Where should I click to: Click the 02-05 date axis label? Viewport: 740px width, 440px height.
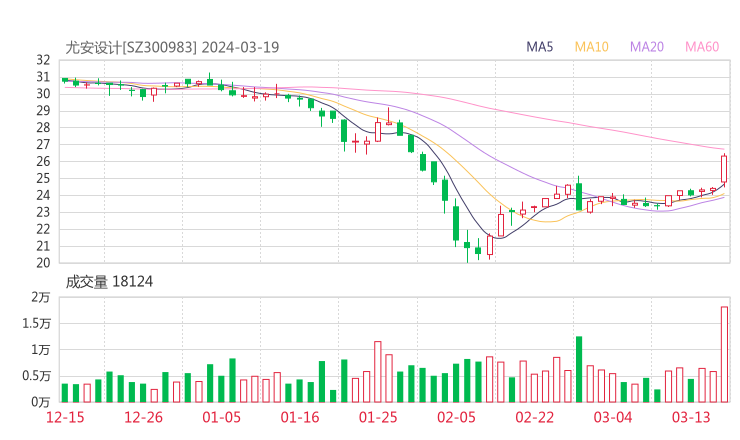click(456, 417)
